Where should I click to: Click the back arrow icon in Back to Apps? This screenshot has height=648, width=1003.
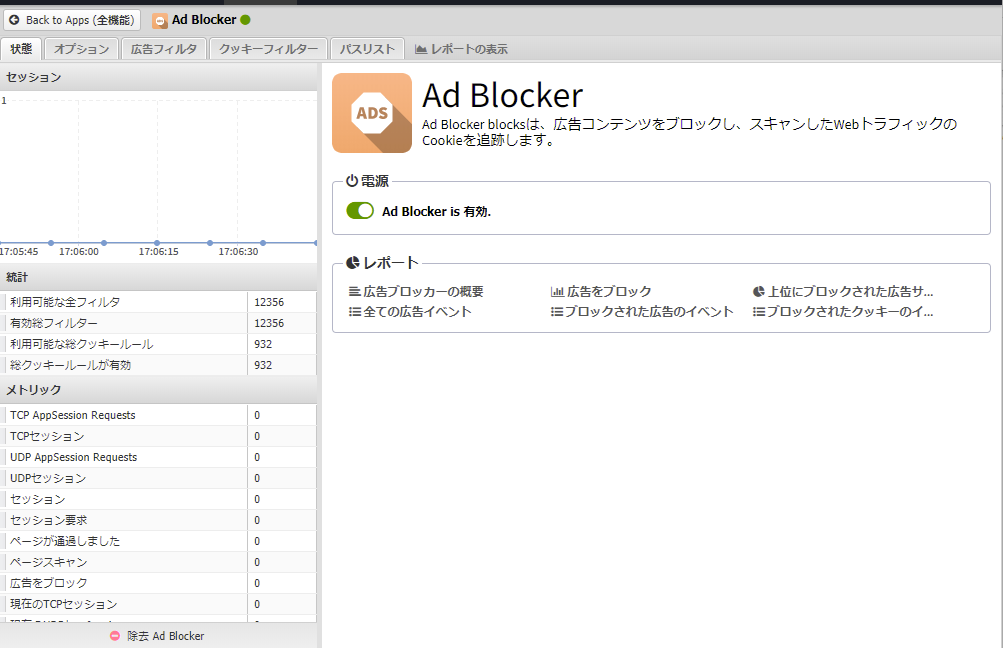coord(14,20)
